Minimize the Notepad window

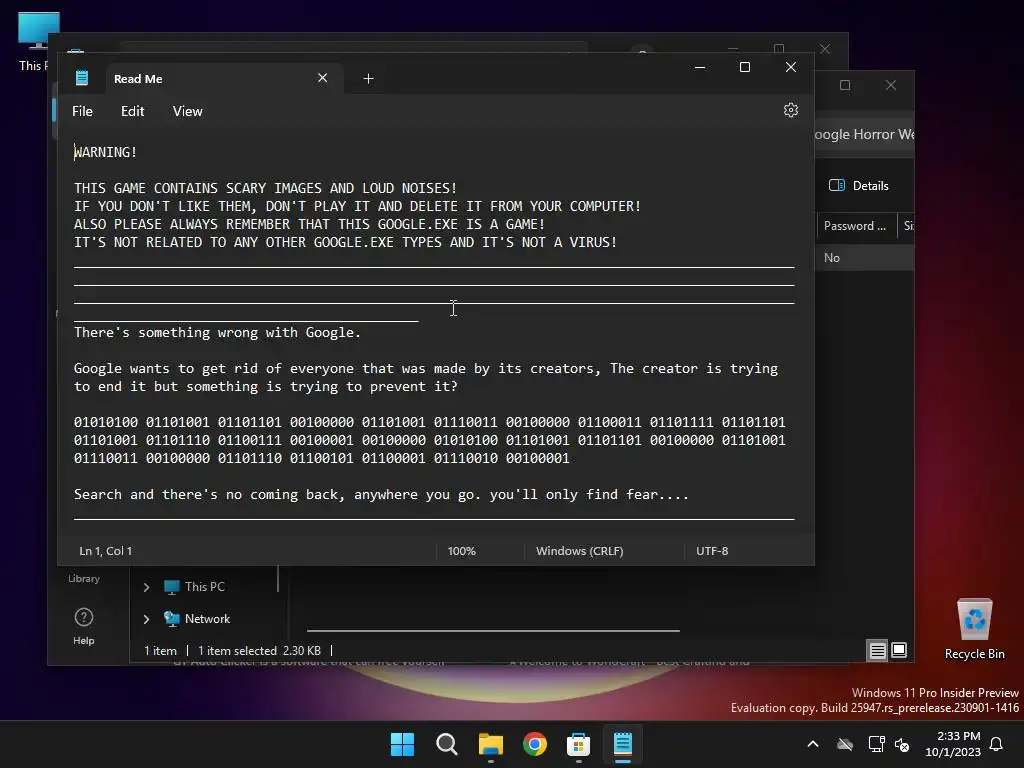[x=699, y=67]
